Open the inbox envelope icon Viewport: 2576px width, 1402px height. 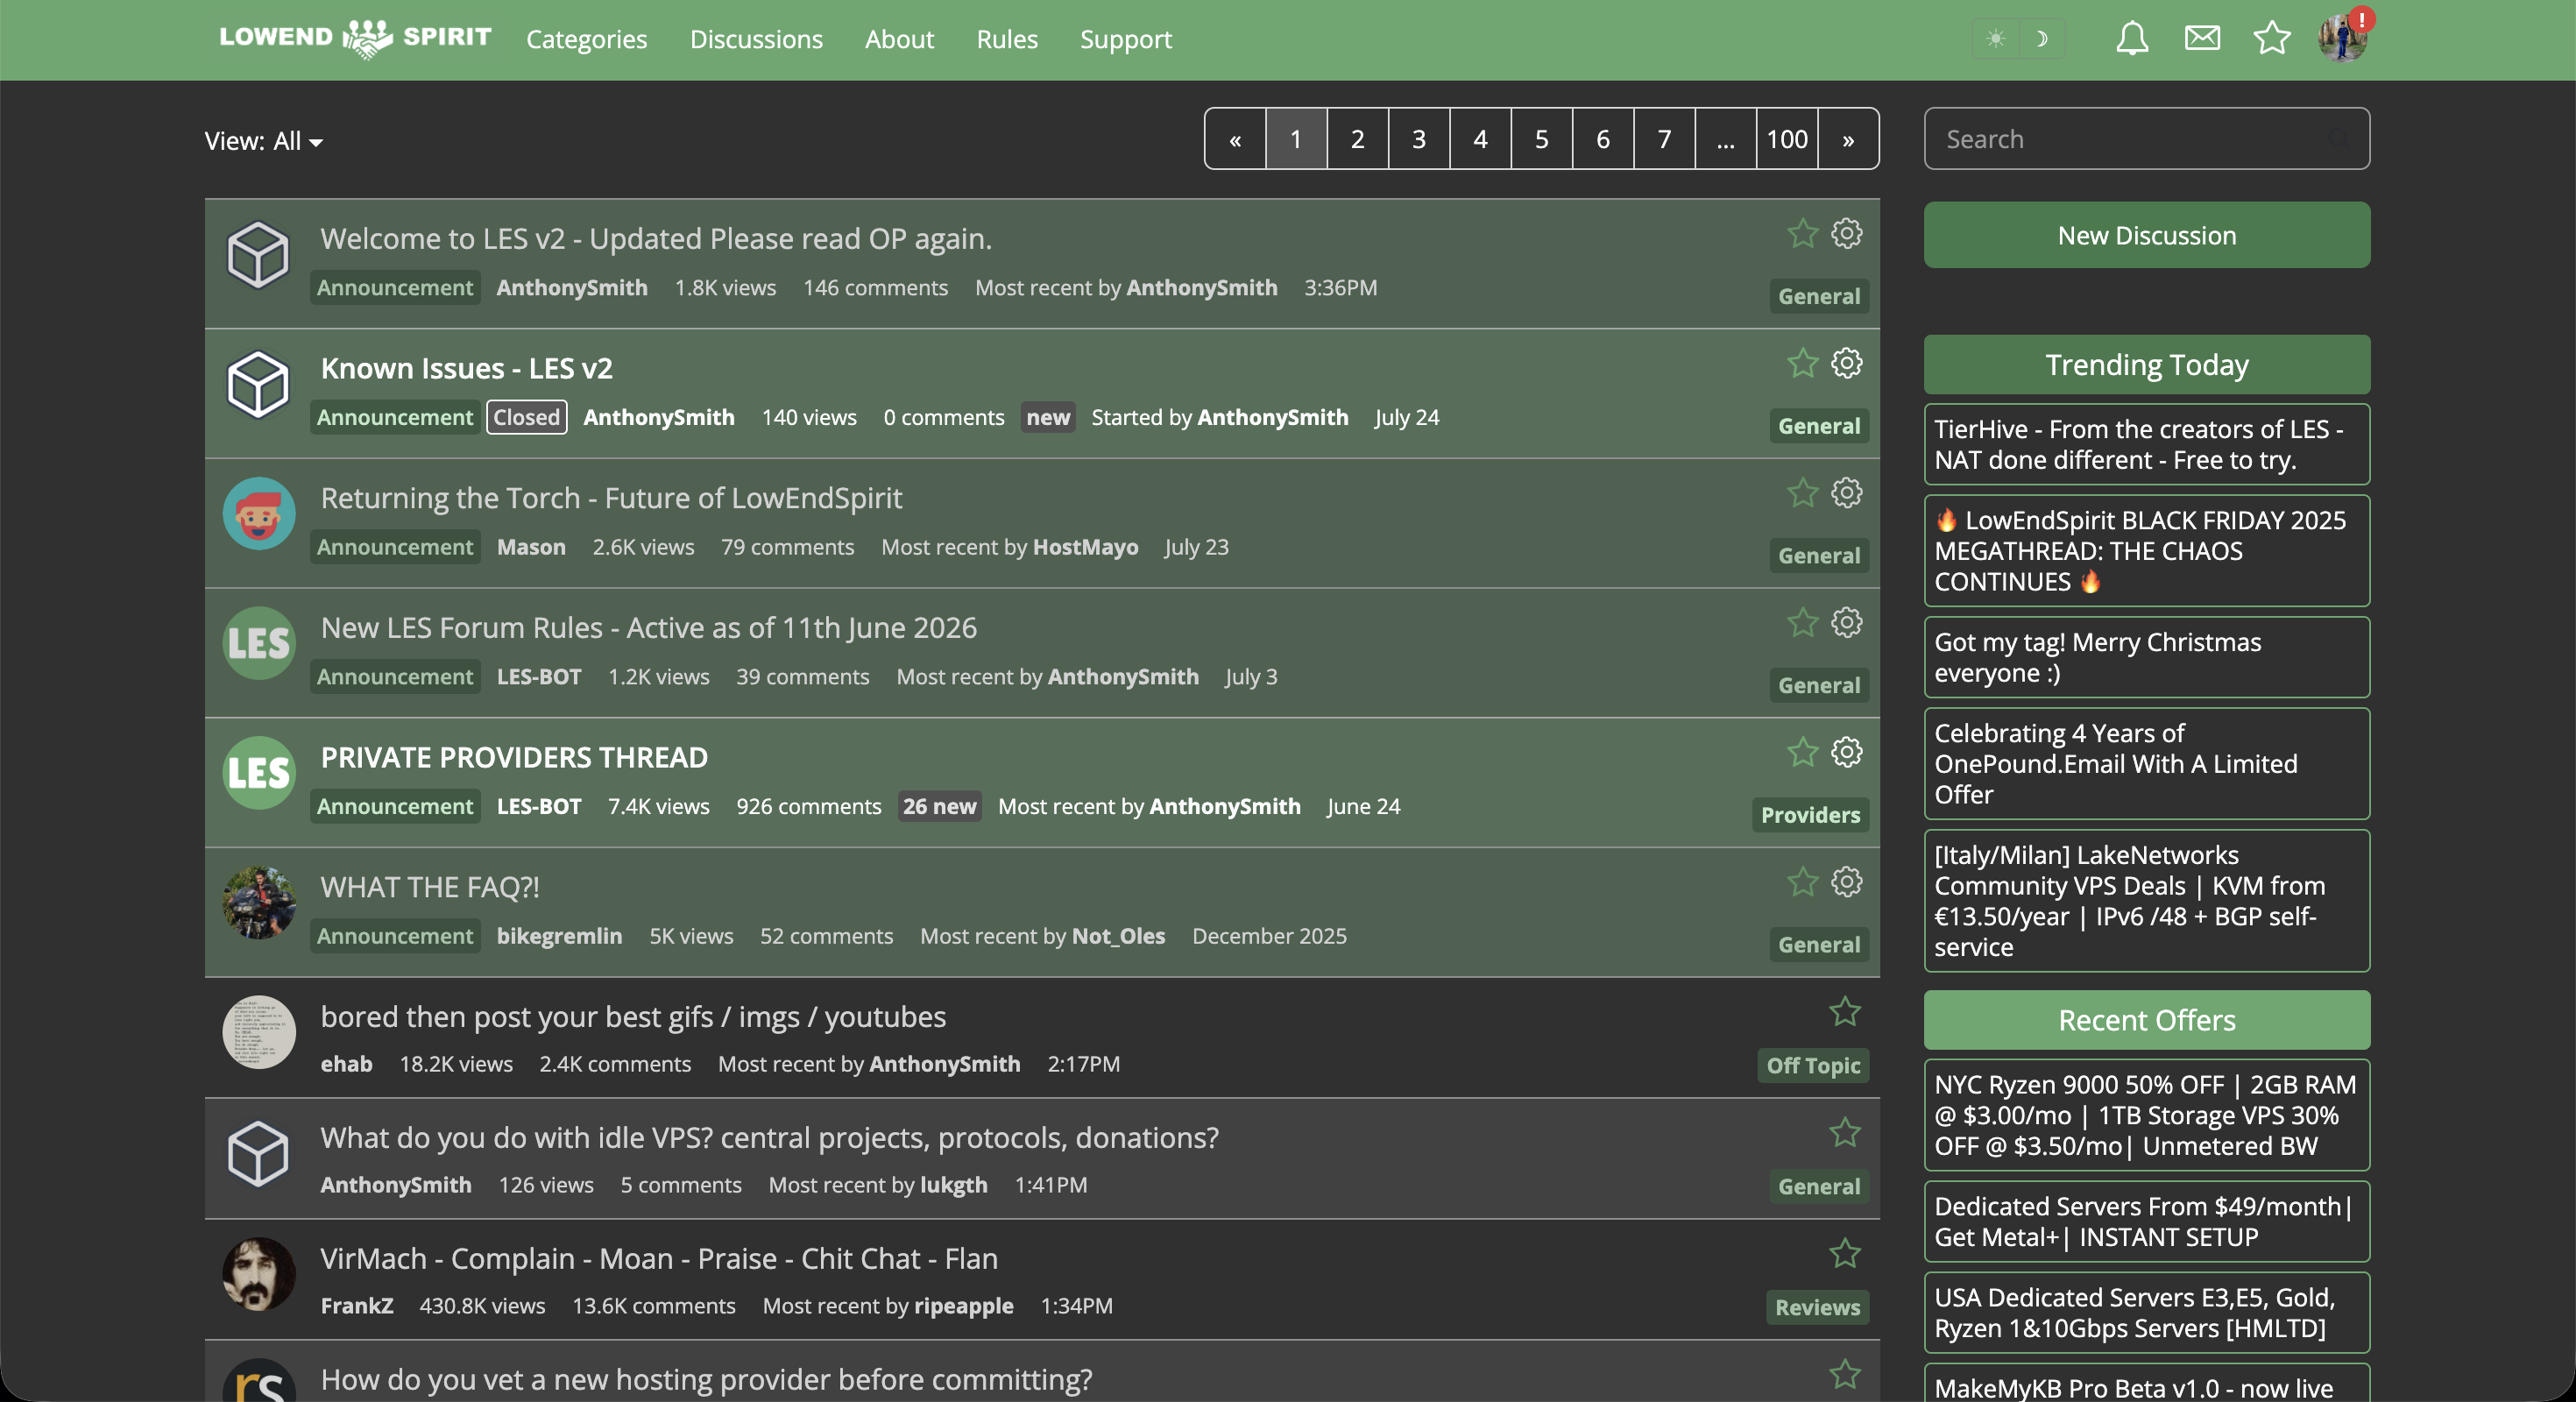coord(2202,39)
